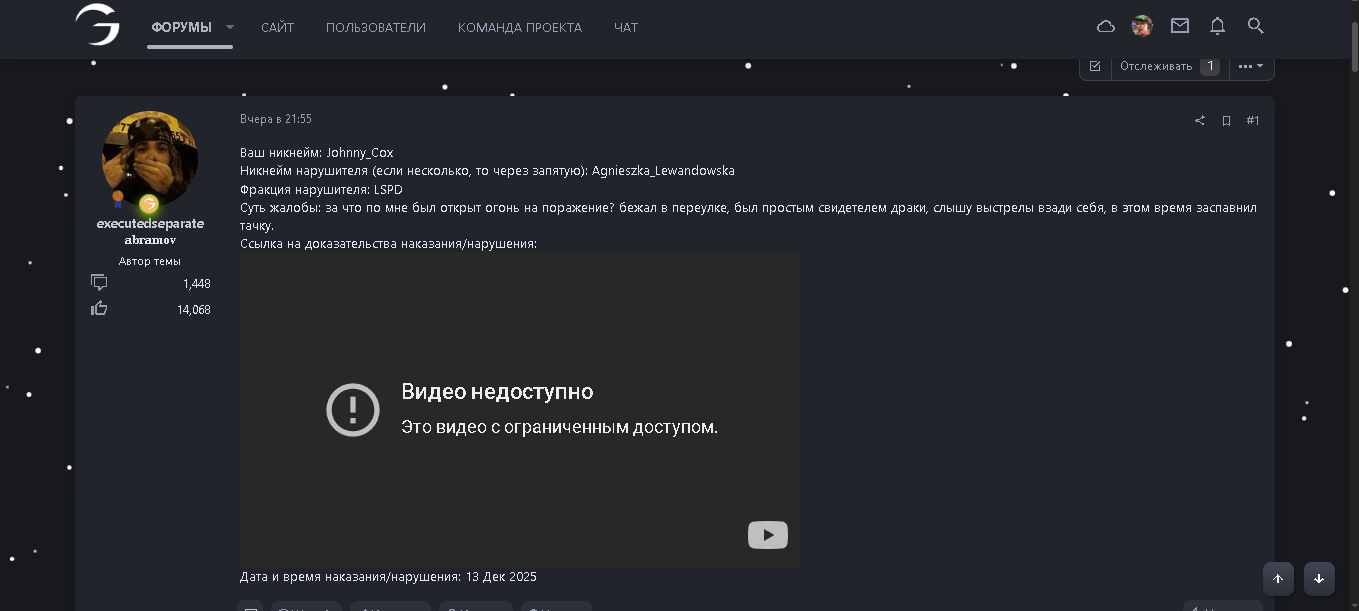The image size is (1359, 611).
Task: Open the user account avatar menu
Action: coord(1142,27)
